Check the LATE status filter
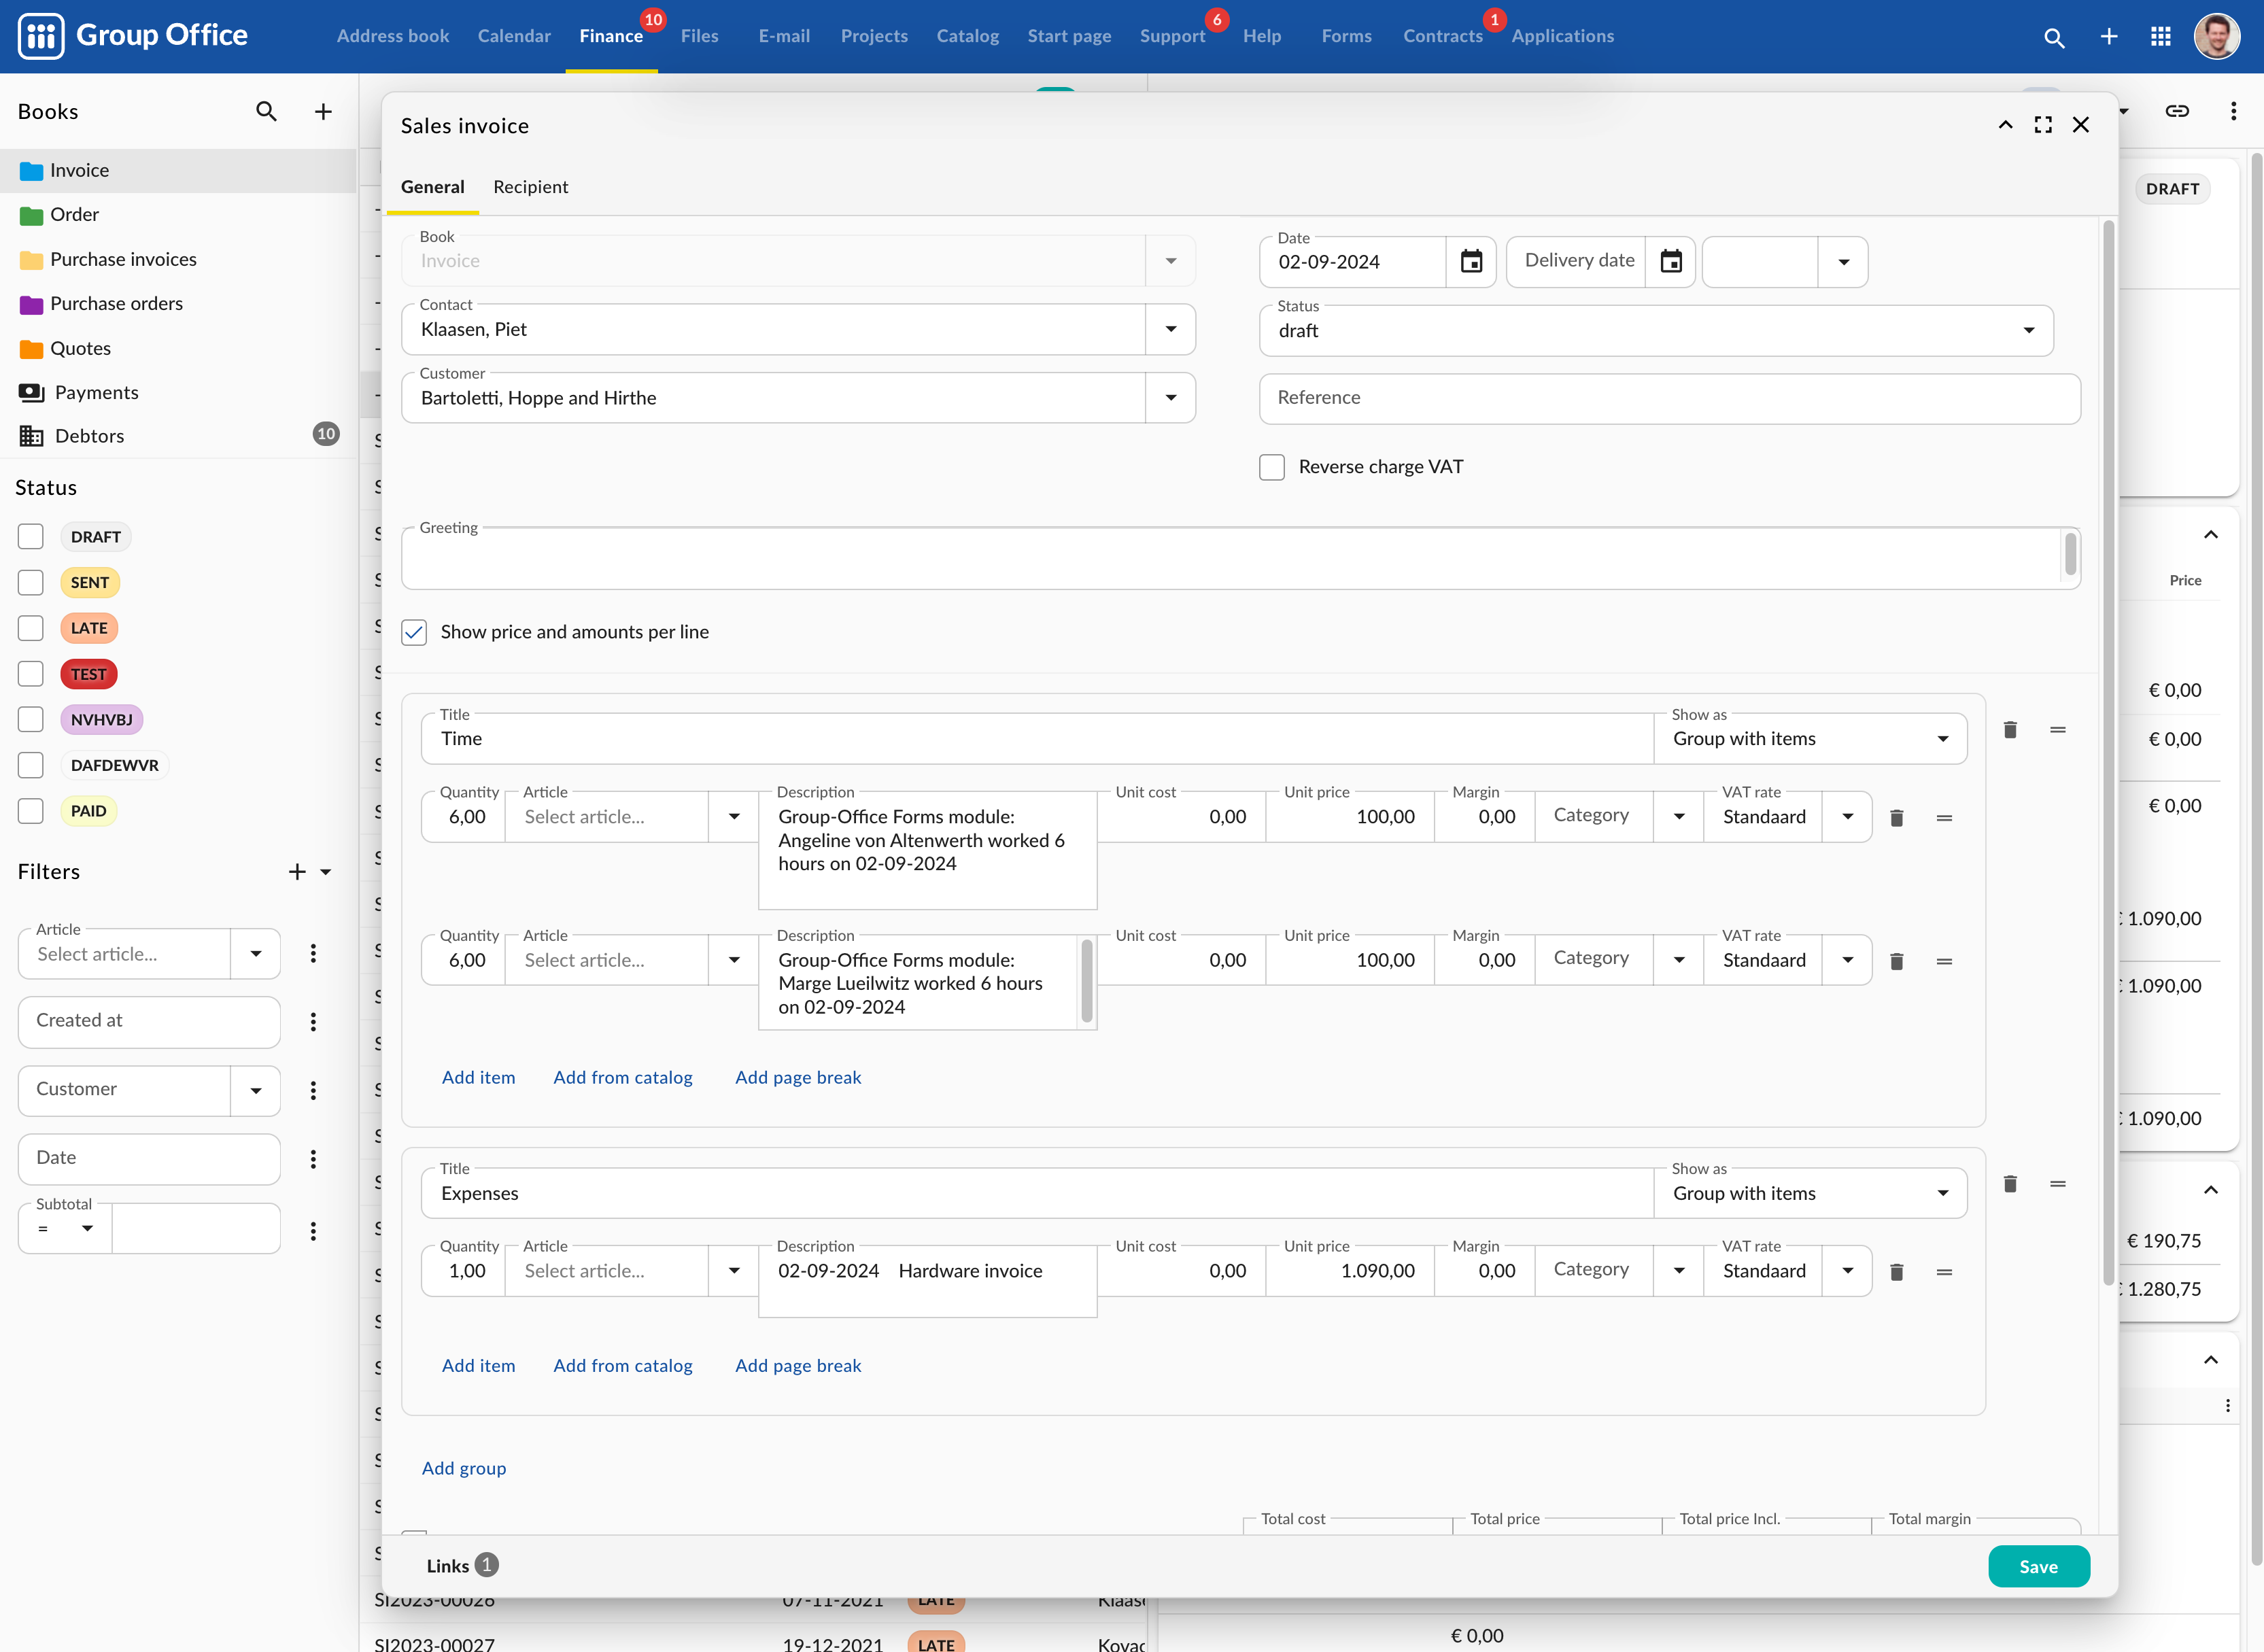 tap(31, 628)
